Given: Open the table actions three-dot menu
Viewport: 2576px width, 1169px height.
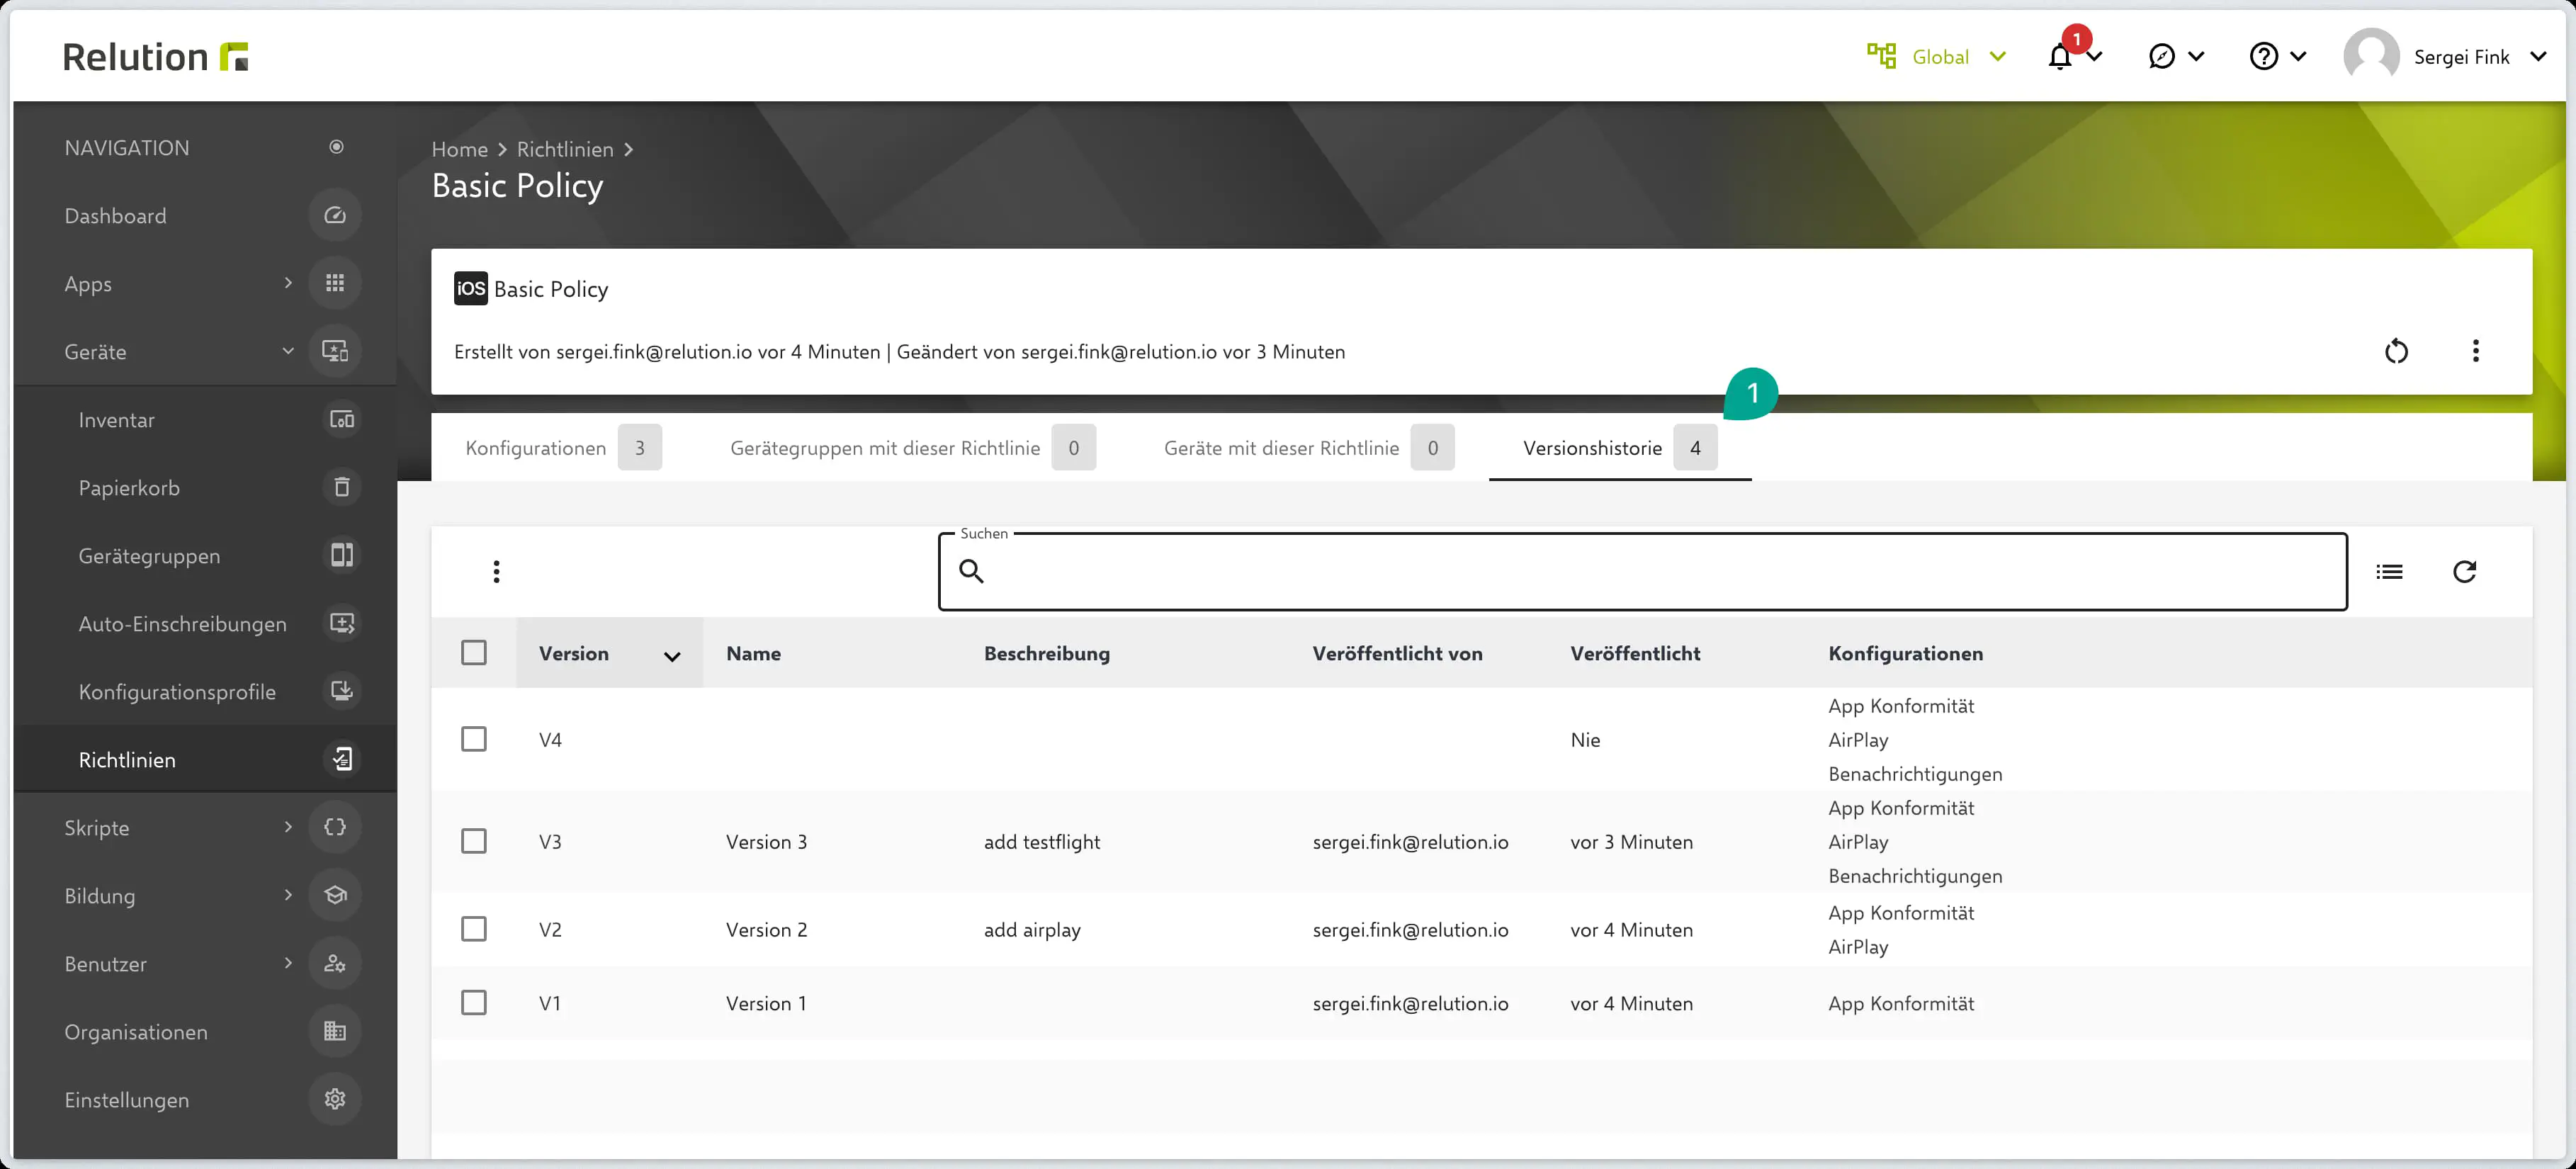Looking at the screenshot, I should (x=496, y=571).
